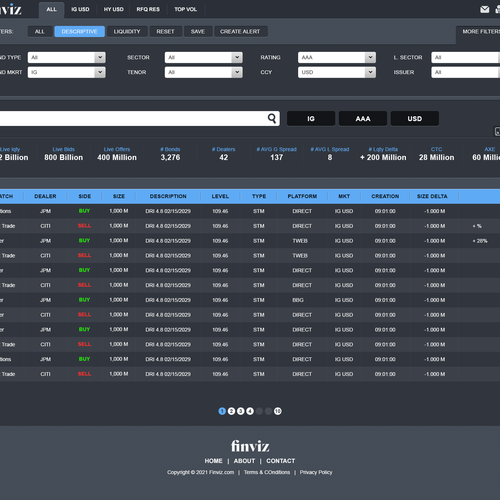Click the AVG L Spread 8 stat
This screenshot has height=500, width=500.
click(330, 154)
